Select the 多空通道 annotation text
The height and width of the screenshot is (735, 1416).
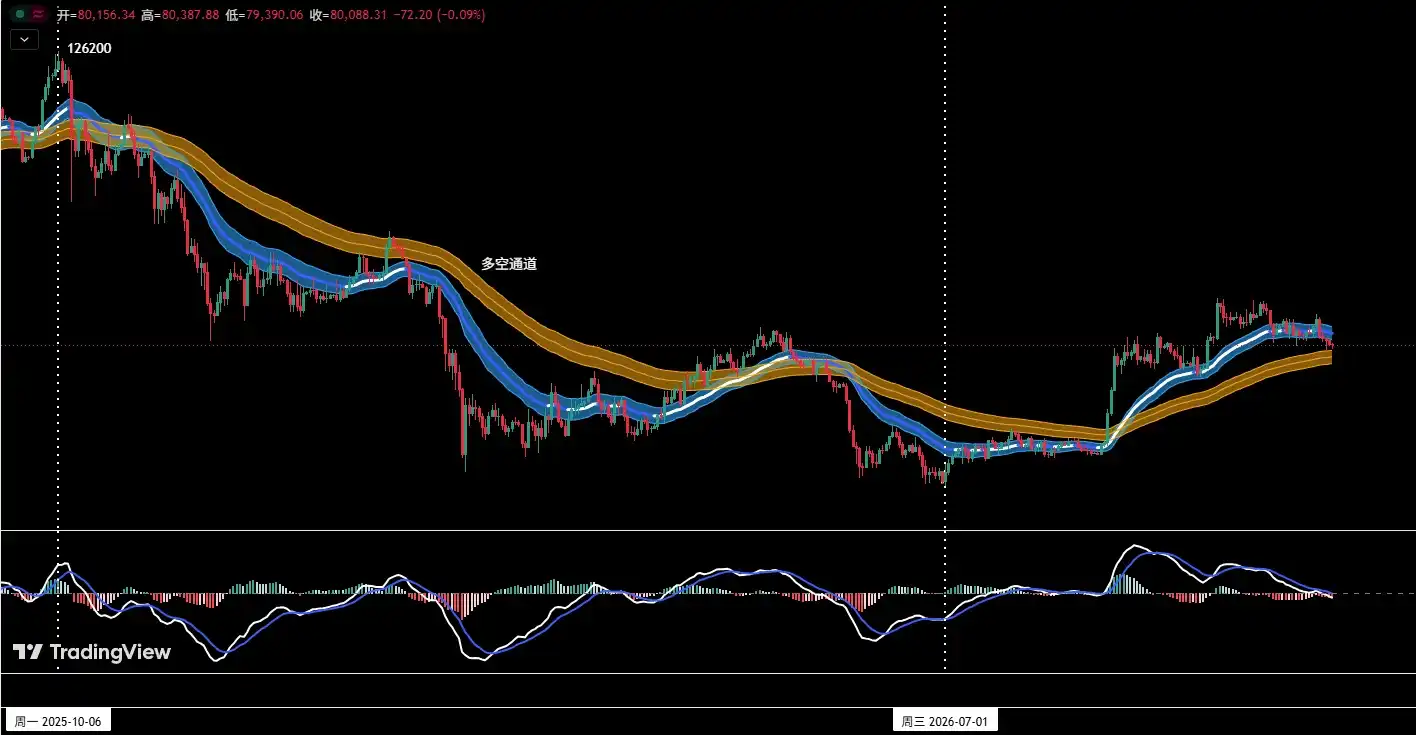(x=509, y=264)
